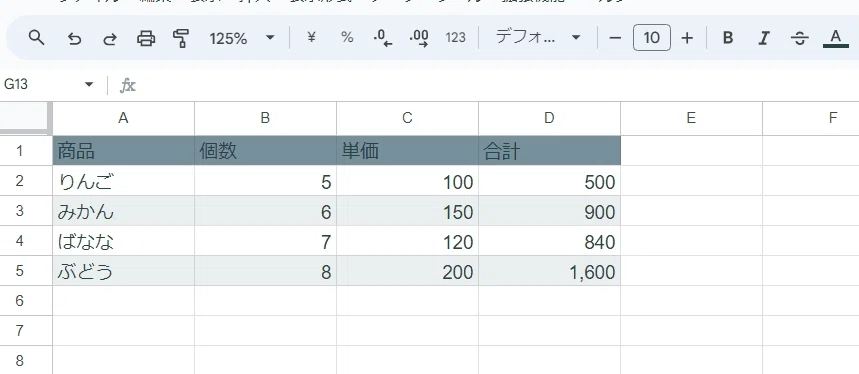Print the spreadsheet

tap(146, 38)
